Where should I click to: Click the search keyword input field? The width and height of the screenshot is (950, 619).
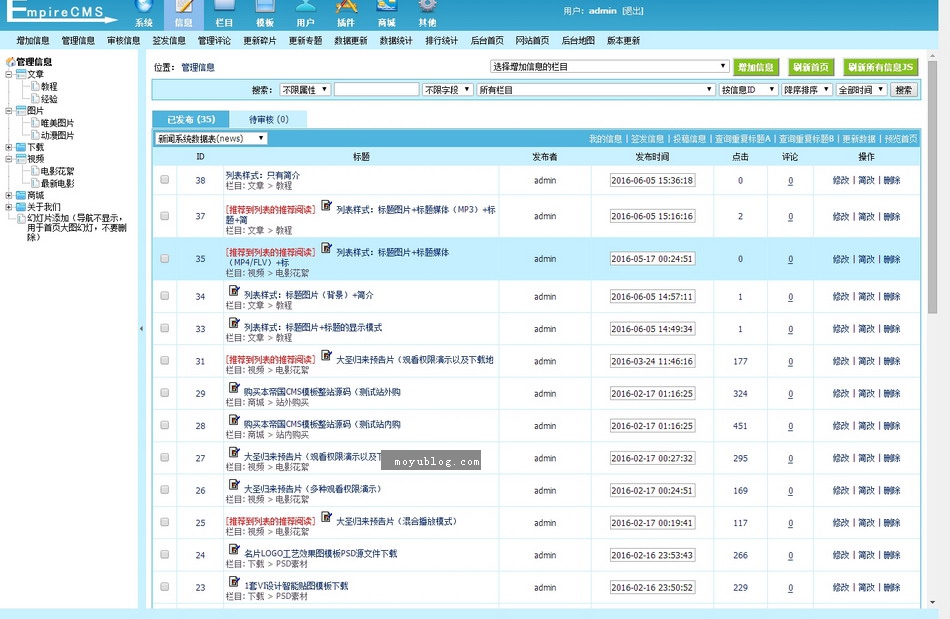point(376,90)
